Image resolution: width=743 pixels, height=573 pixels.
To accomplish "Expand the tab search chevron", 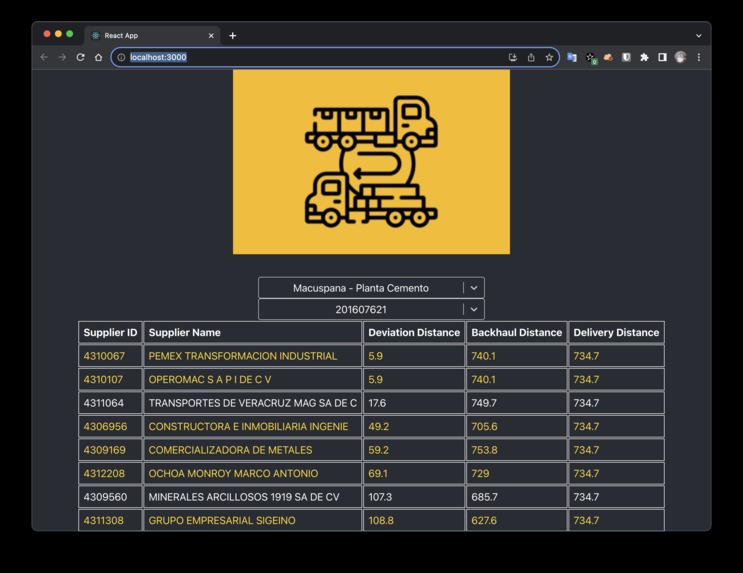I will [x=698, y=36].
